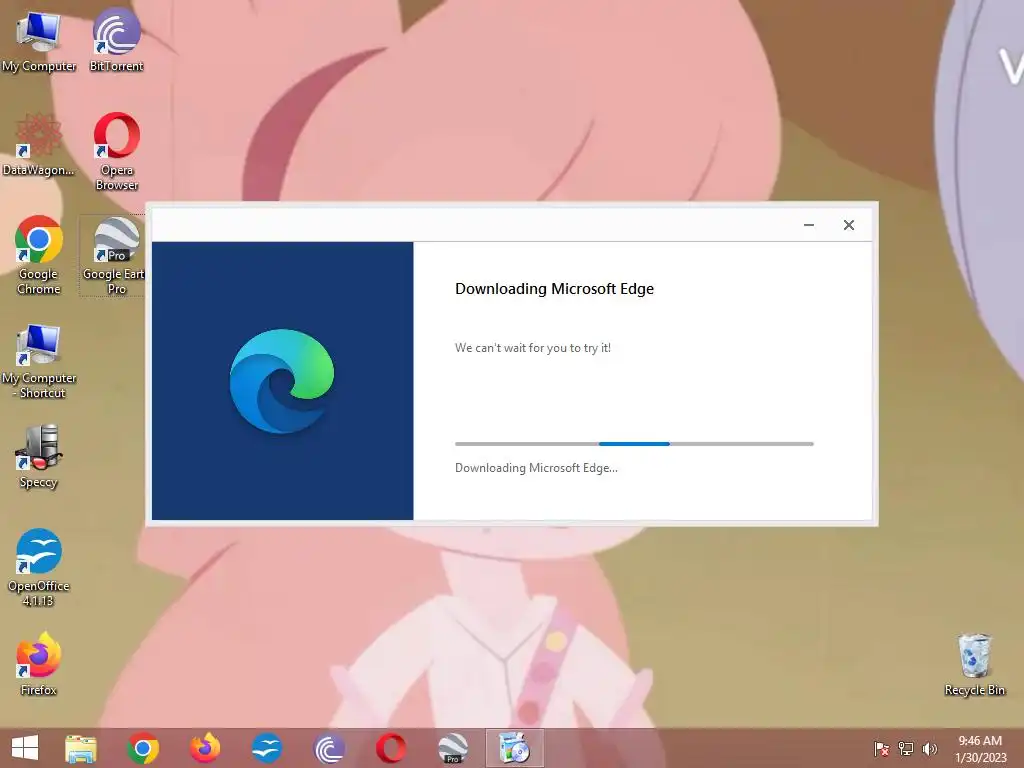Minimize the Edge installer window

point(808,225)
